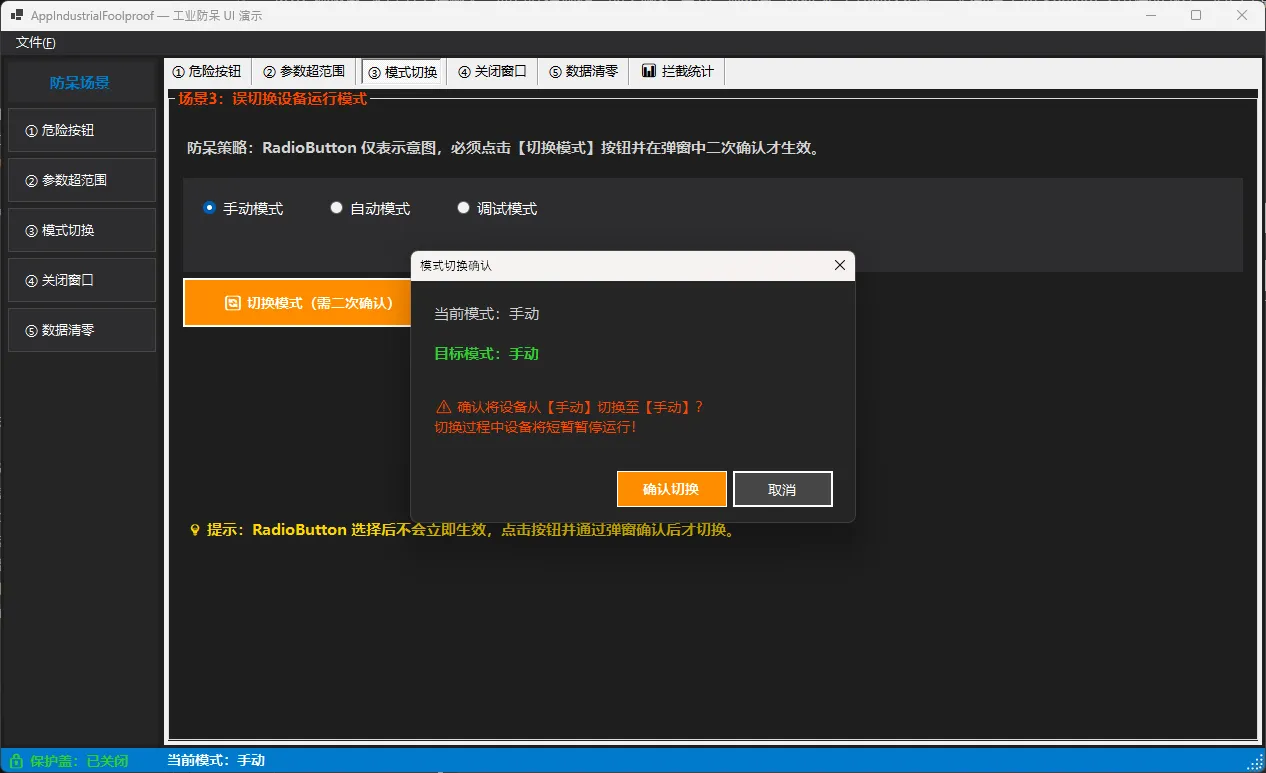Click the resize grip at the window corner
1266x773 pixels.
click(x=1257, y=764)
